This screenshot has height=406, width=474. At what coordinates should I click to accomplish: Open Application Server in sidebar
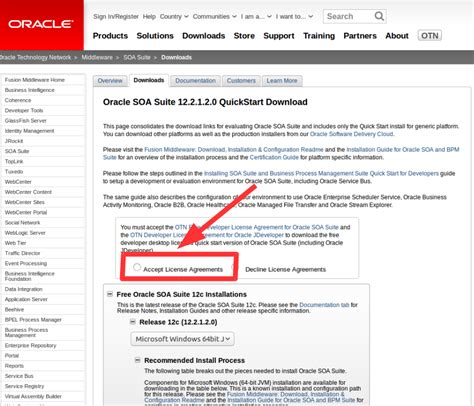(x=26, y=299)
